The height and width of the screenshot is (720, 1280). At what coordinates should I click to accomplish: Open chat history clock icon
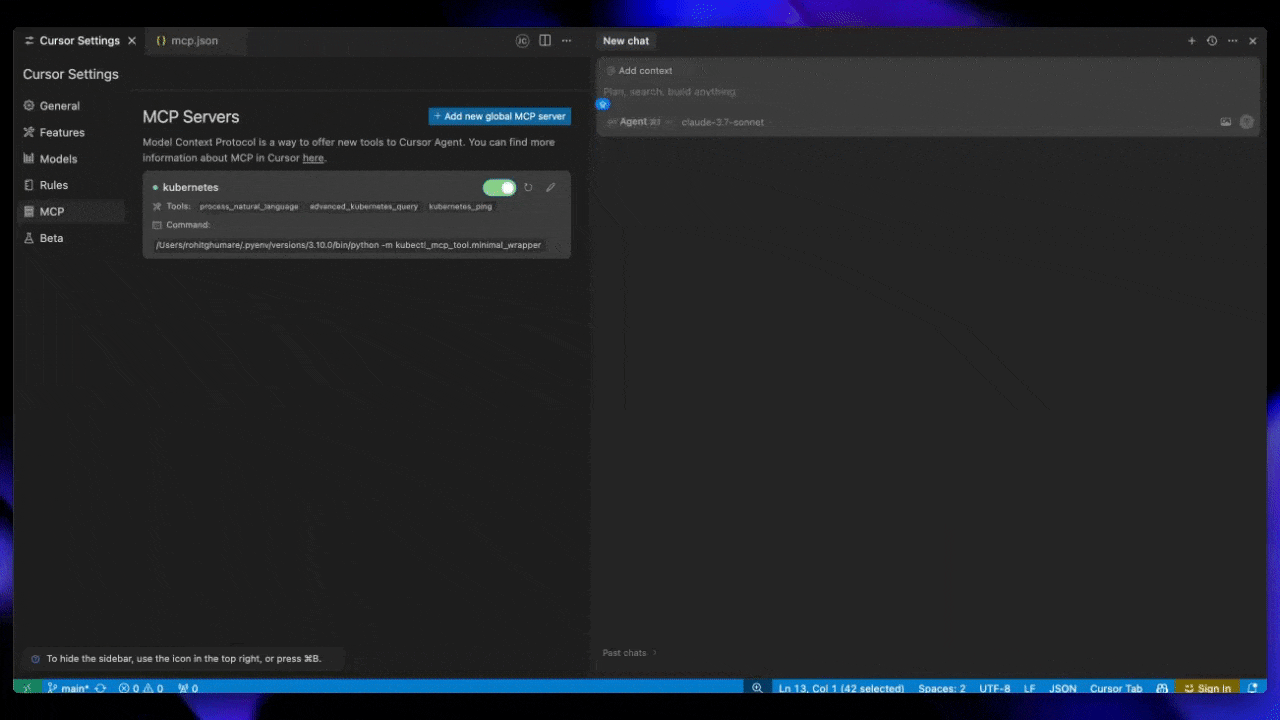(1212, 41)
